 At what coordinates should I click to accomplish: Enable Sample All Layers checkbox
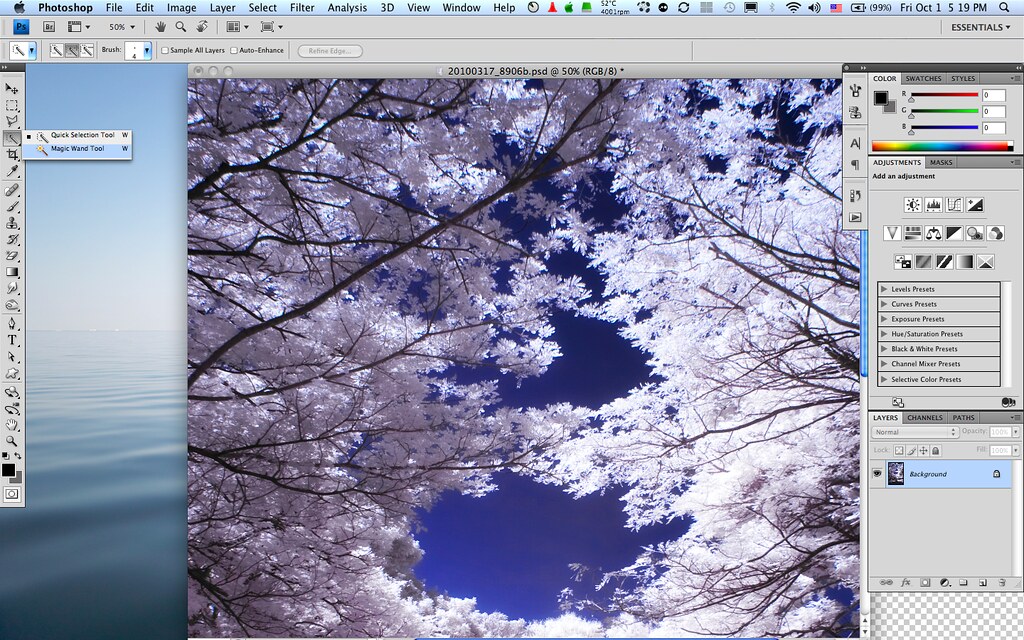click(165, 50)
